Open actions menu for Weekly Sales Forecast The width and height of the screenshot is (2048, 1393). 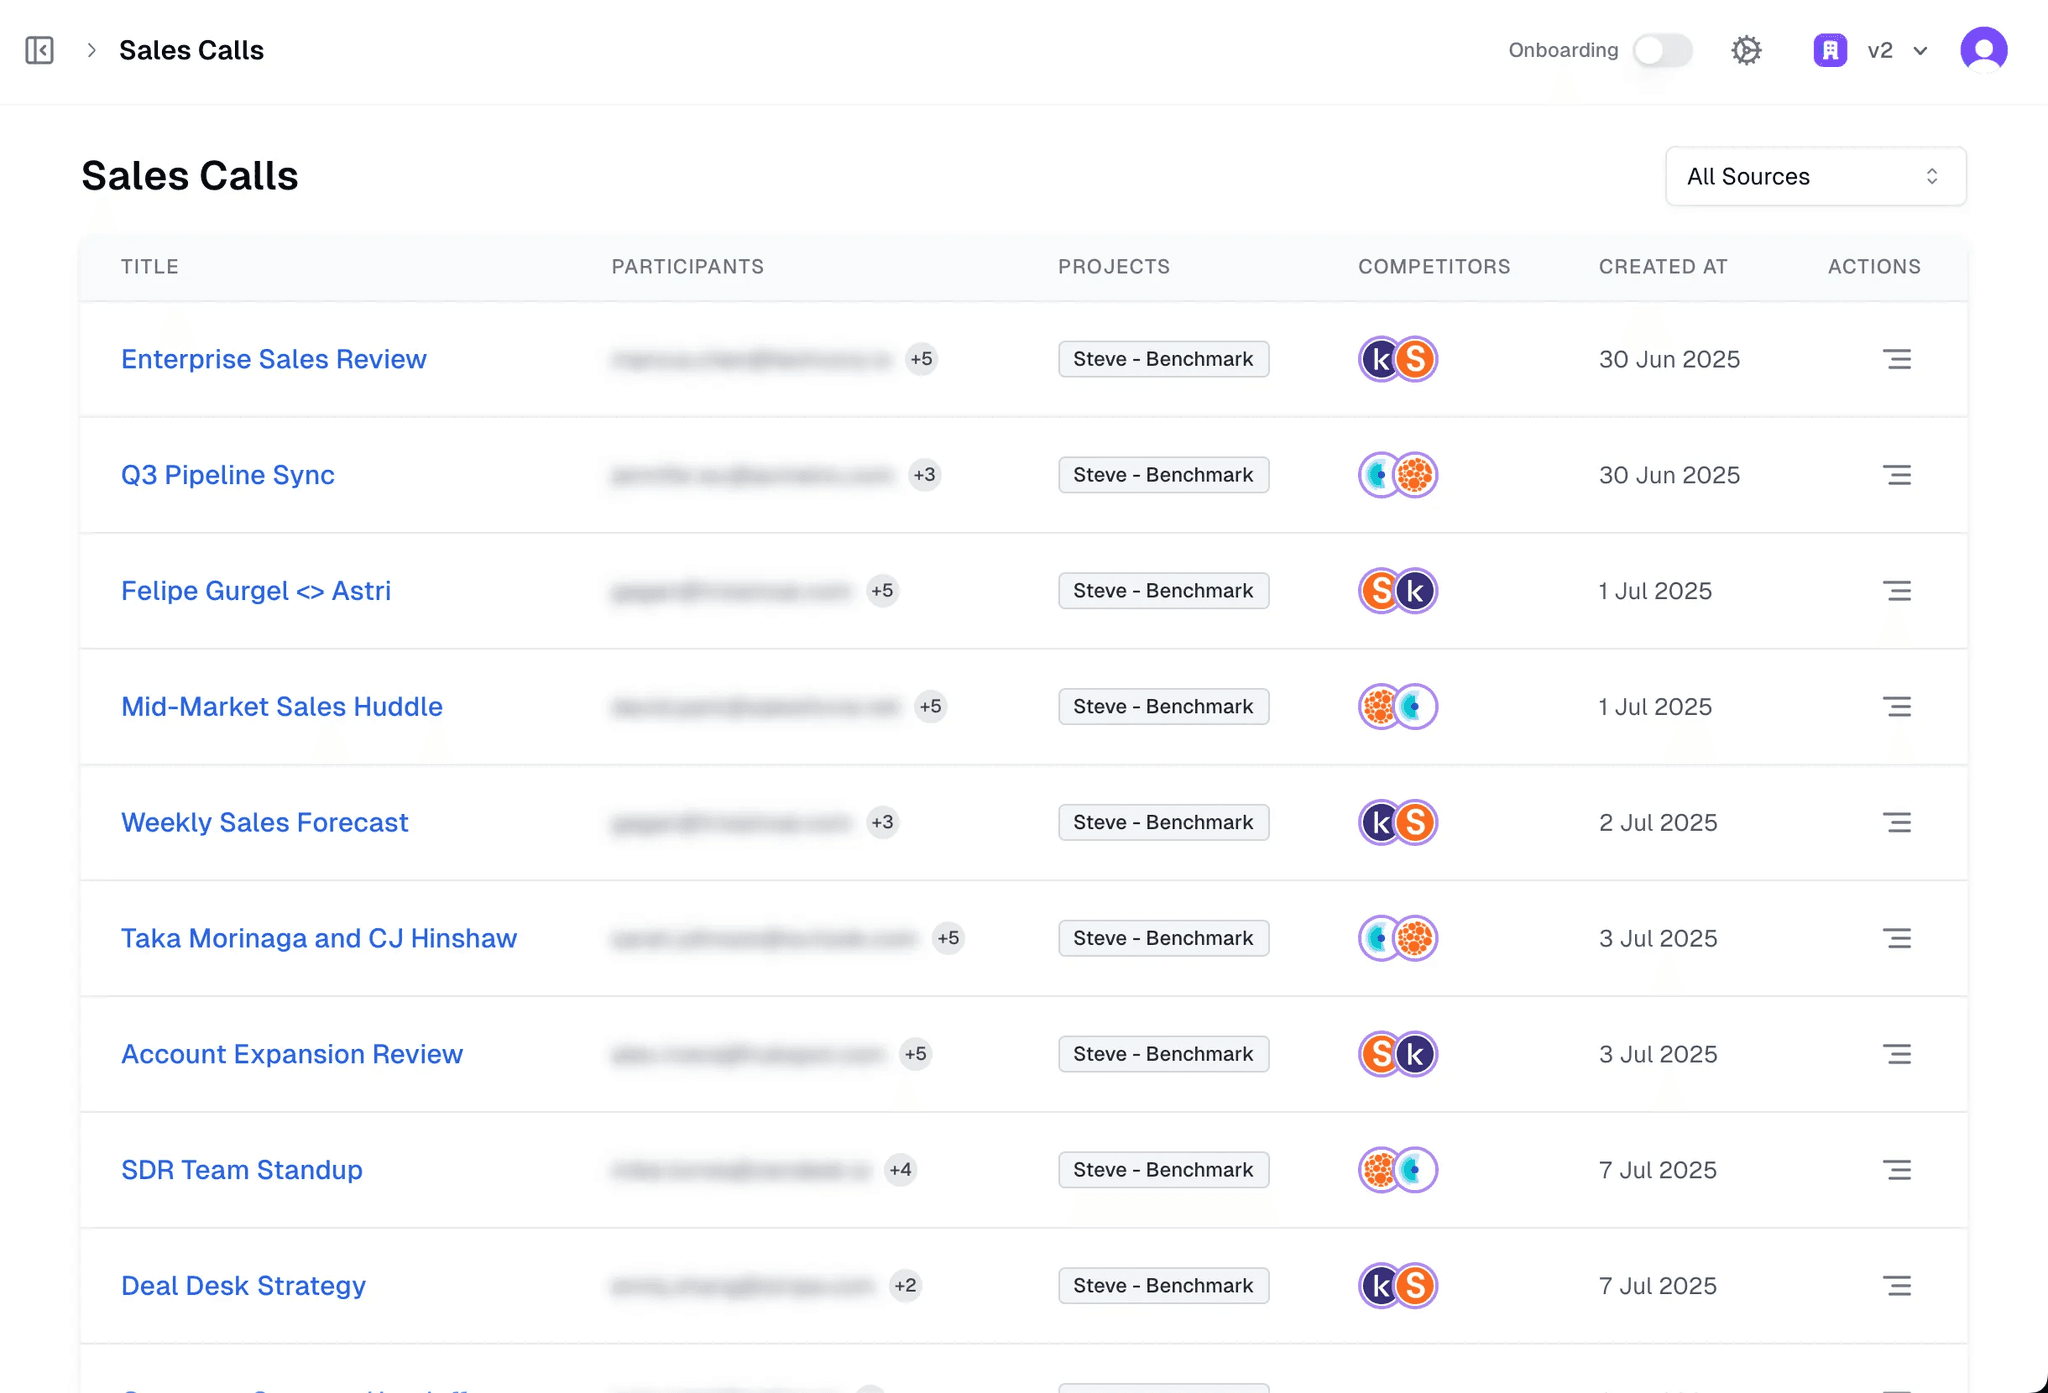[x=1896, y=822]
